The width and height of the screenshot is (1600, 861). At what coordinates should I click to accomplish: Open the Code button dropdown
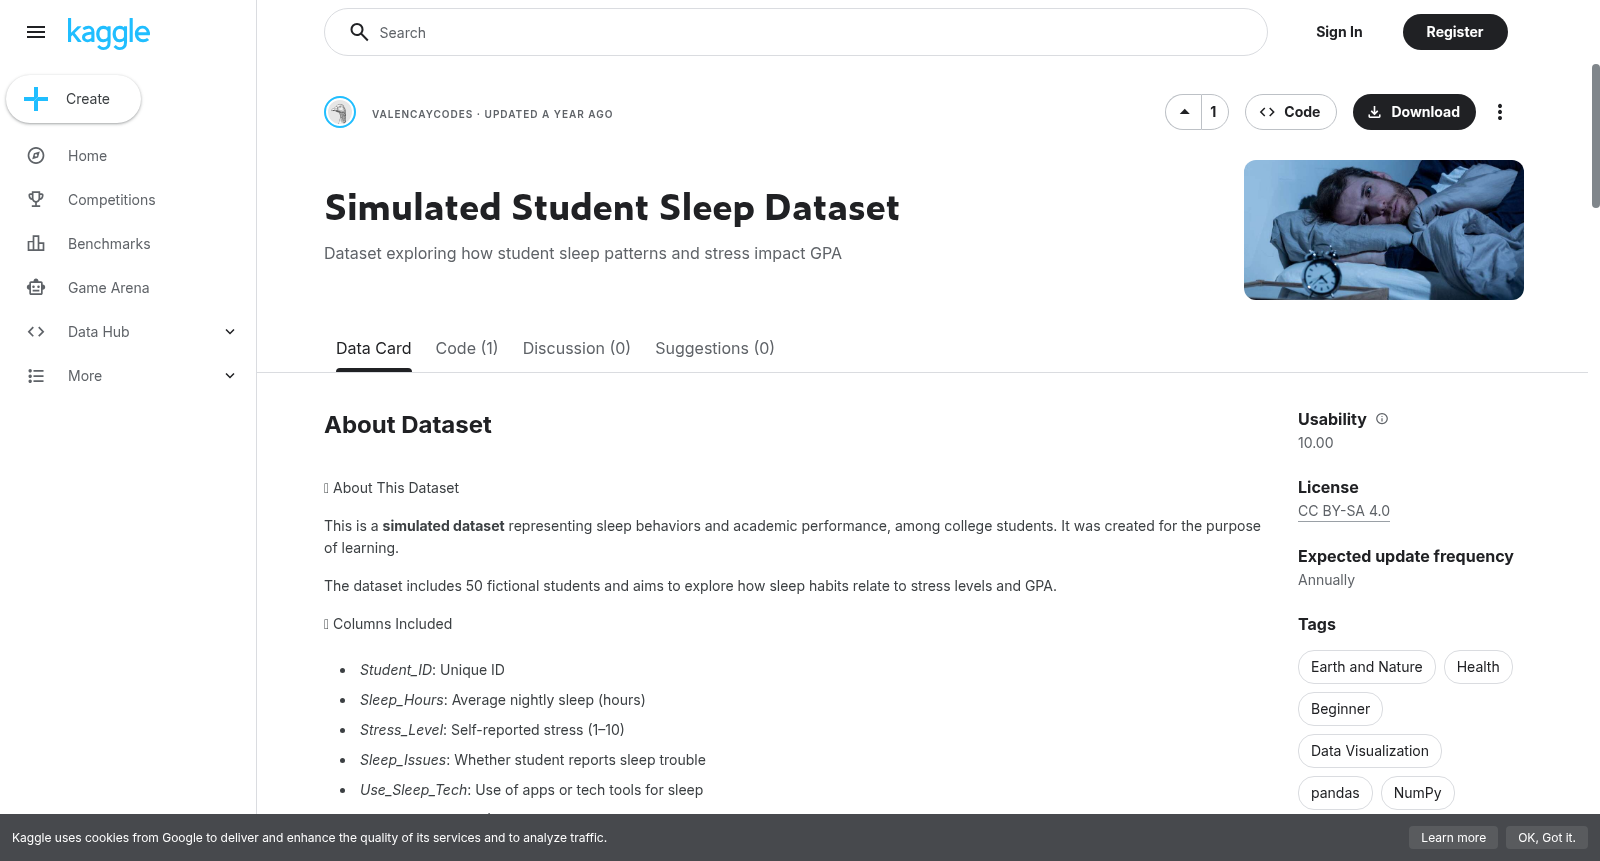(1290, 112)
